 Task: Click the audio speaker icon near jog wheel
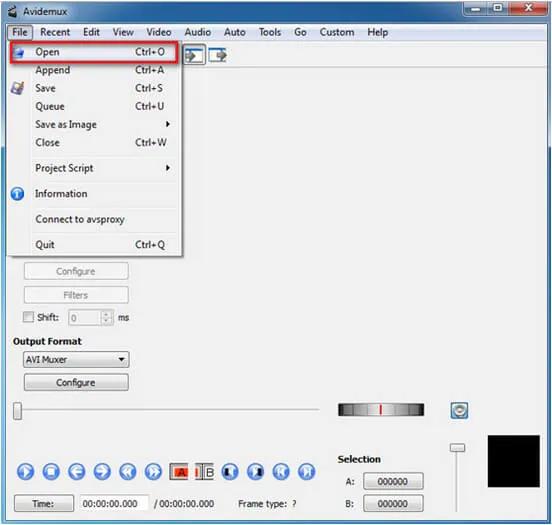tap(459, 410)
